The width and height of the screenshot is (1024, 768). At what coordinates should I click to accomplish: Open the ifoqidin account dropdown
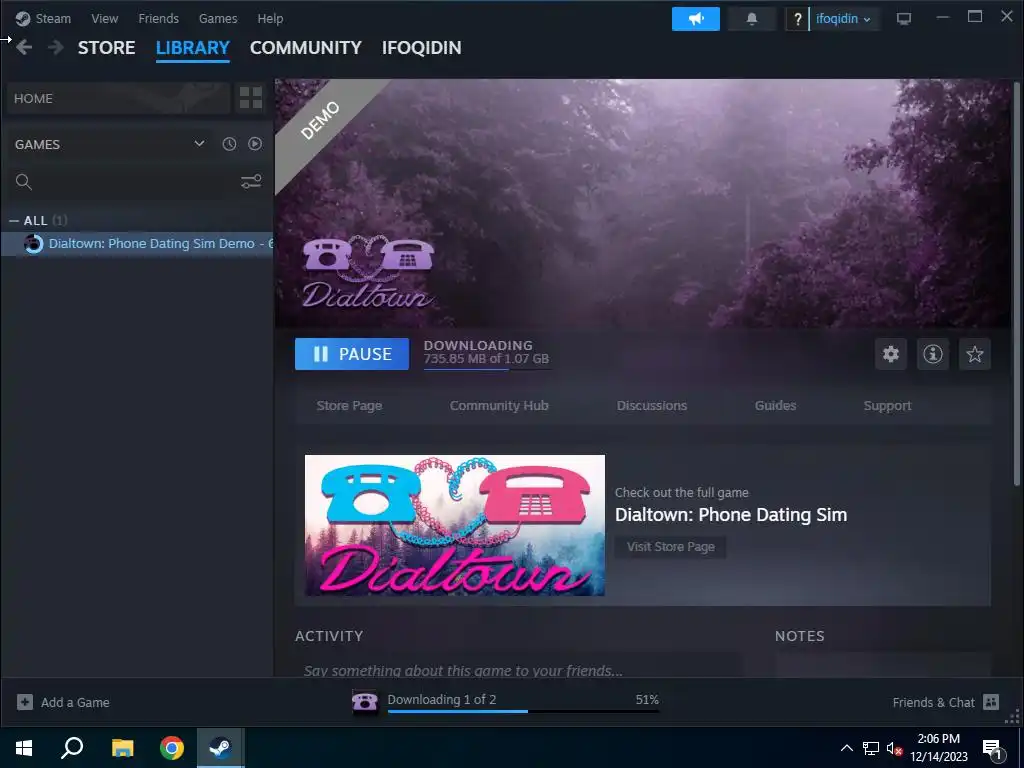[x=843, y=19]
